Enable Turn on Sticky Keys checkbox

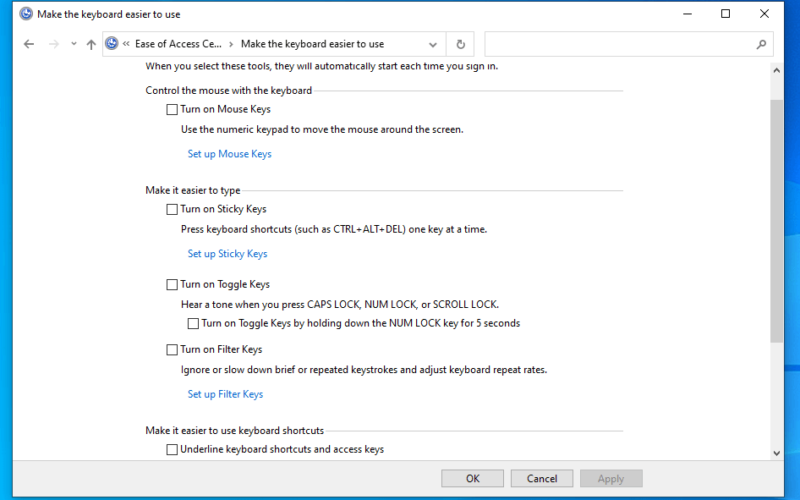(x=172, y=209)
